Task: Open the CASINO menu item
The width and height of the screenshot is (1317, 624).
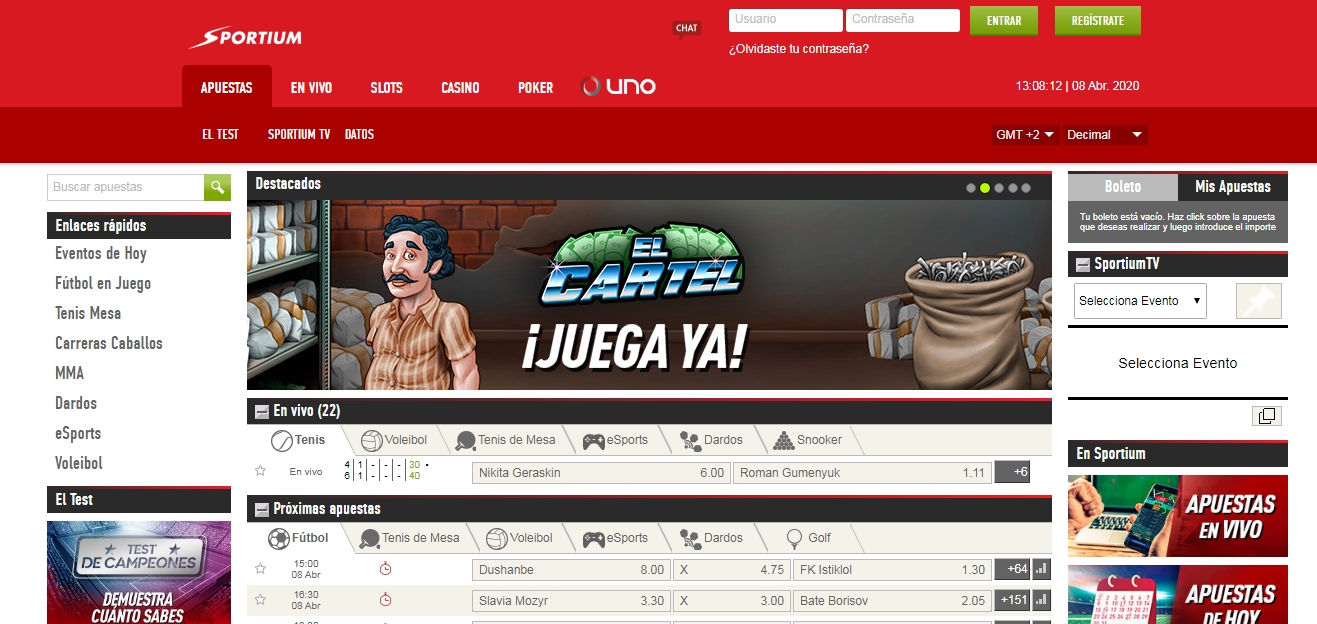Action: [x=460, y=88]
